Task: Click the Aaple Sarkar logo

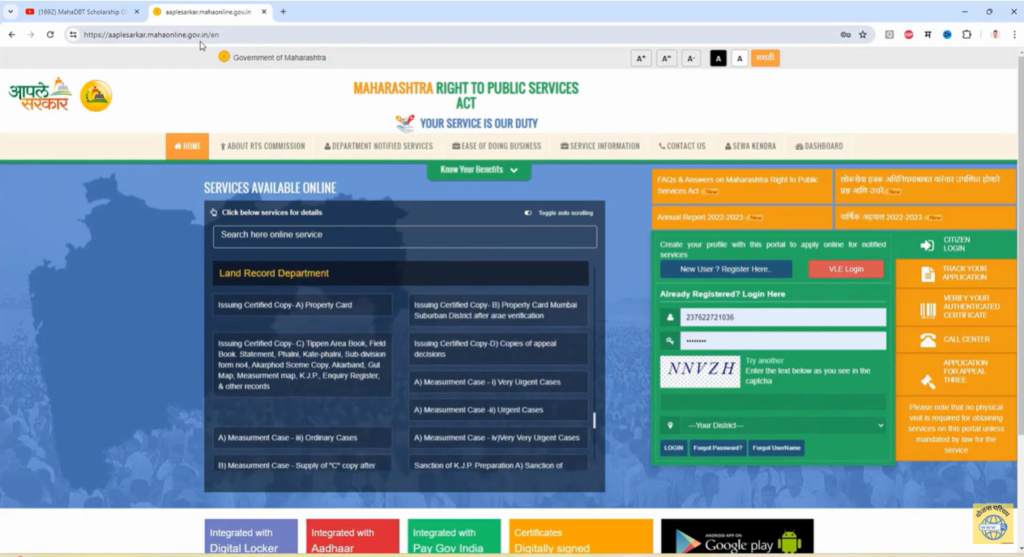Action: [40, 95]
